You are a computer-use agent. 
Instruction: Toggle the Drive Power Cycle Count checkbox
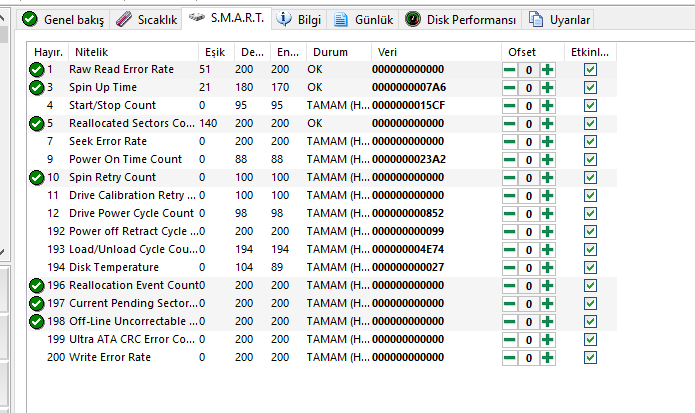(x=590, y=214)
